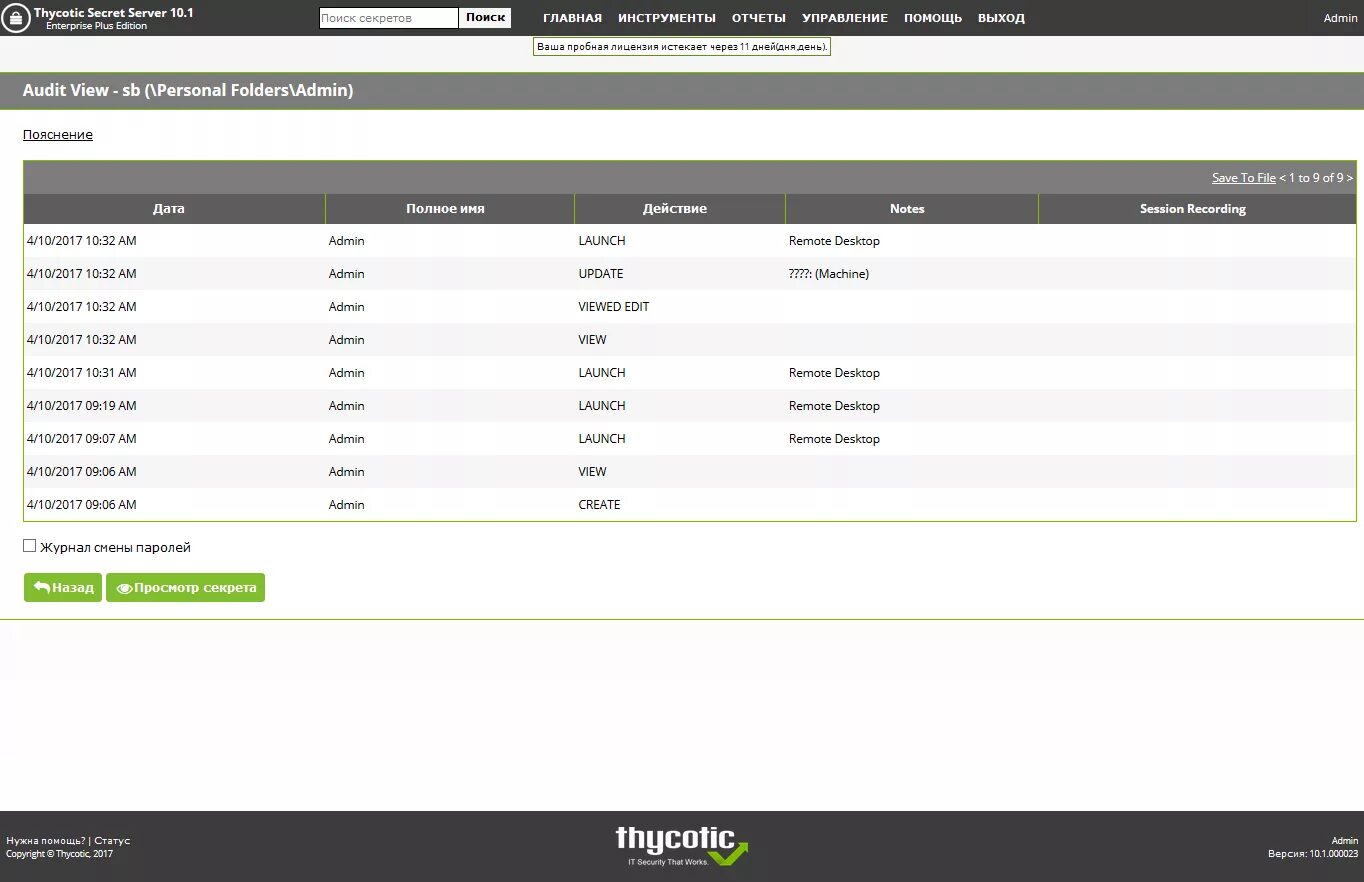The image size is (1364, 882).
Task: Click the trial license expiry notice
Action: point(682,46)
